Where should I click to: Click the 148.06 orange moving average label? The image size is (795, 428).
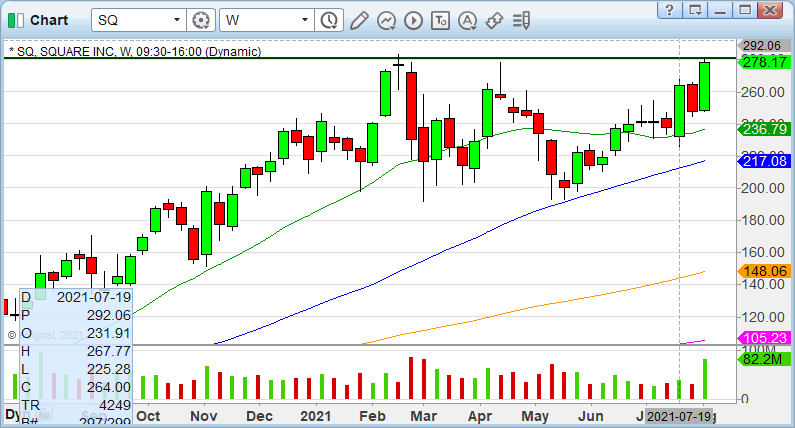click(x=764, y=271)
